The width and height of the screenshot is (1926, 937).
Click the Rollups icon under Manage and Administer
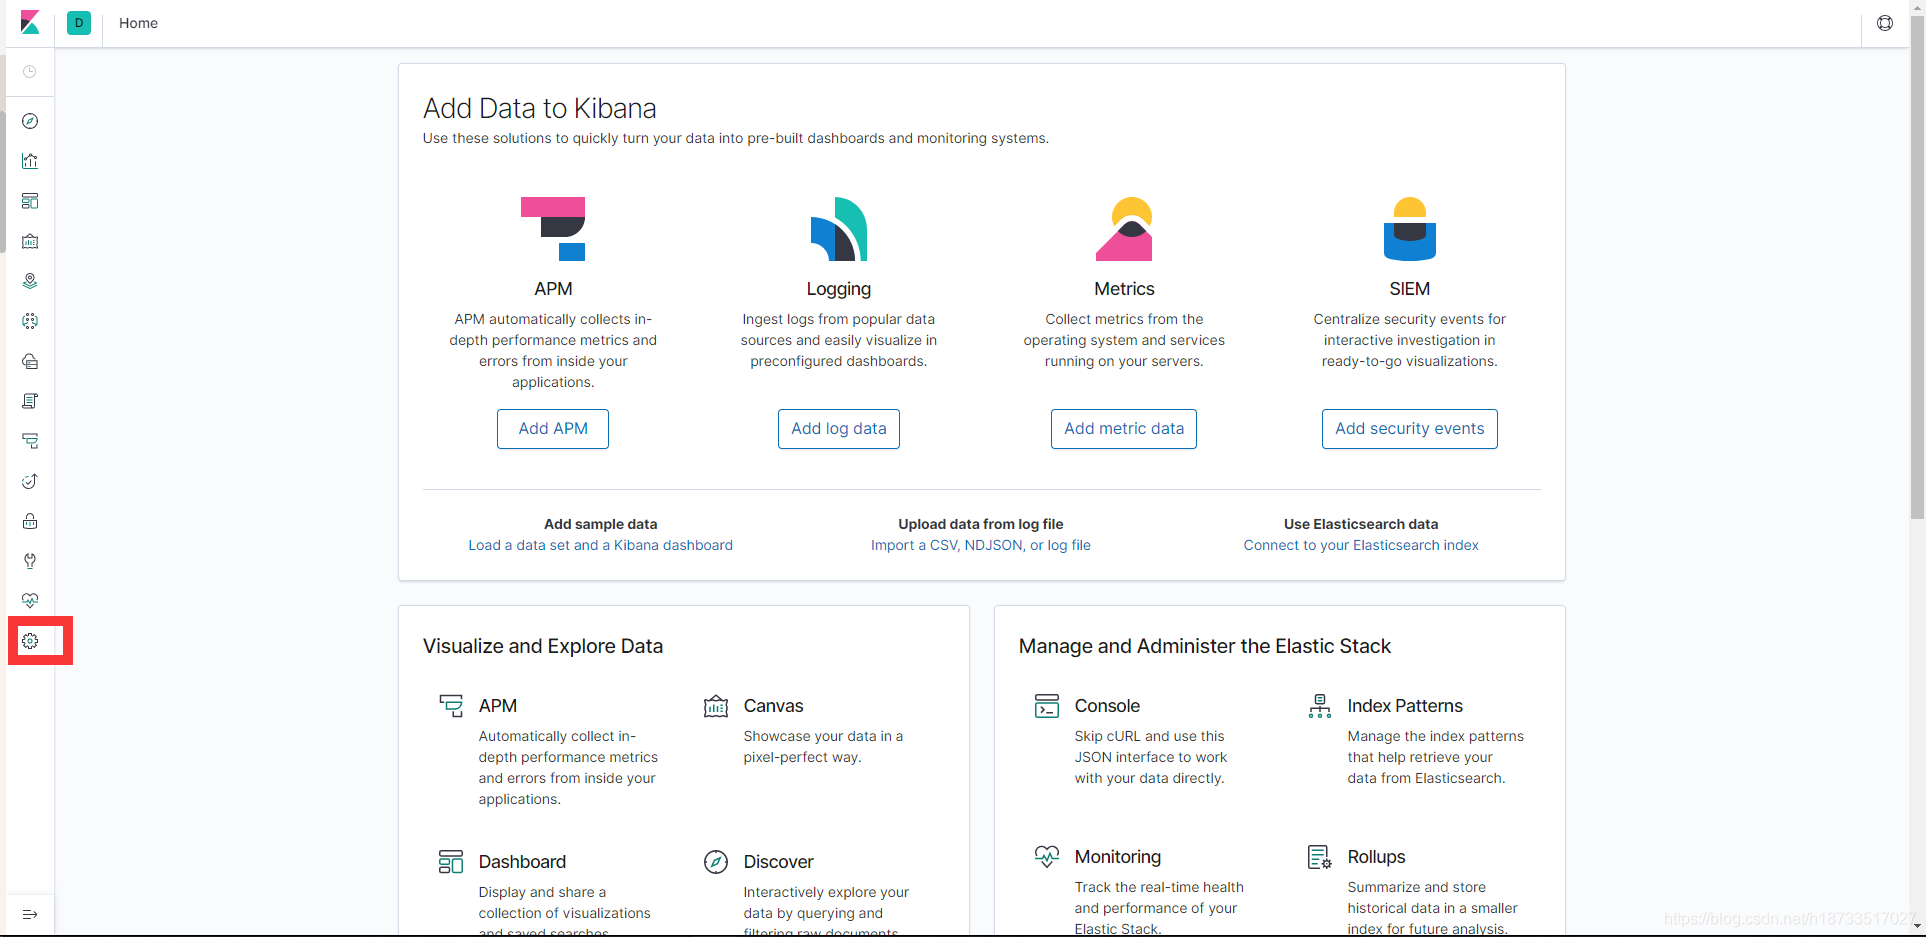[x=1320, y=857]
